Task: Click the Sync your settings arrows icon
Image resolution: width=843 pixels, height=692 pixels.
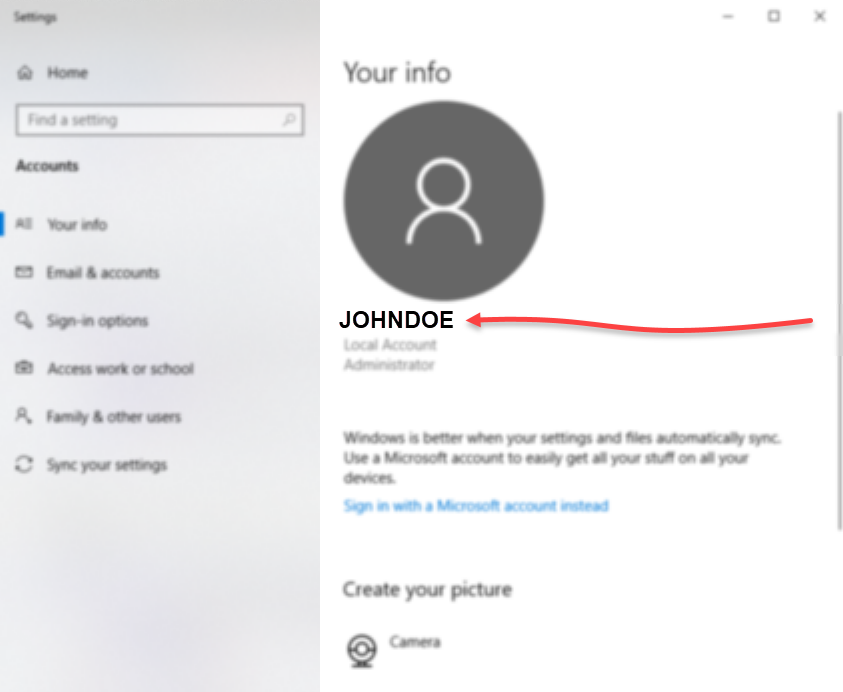Action: 24,464
